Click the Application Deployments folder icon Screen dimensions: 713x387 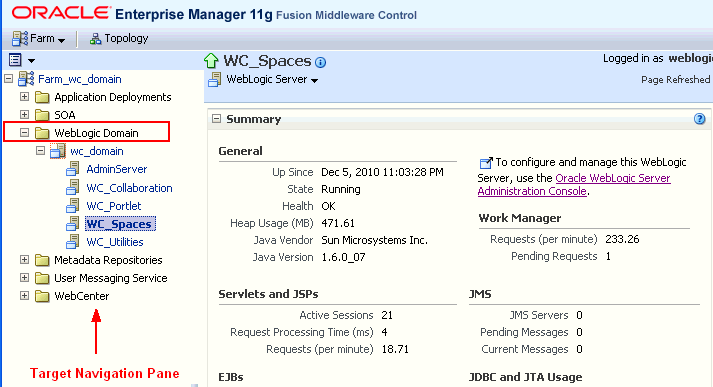tap(42, 97)
